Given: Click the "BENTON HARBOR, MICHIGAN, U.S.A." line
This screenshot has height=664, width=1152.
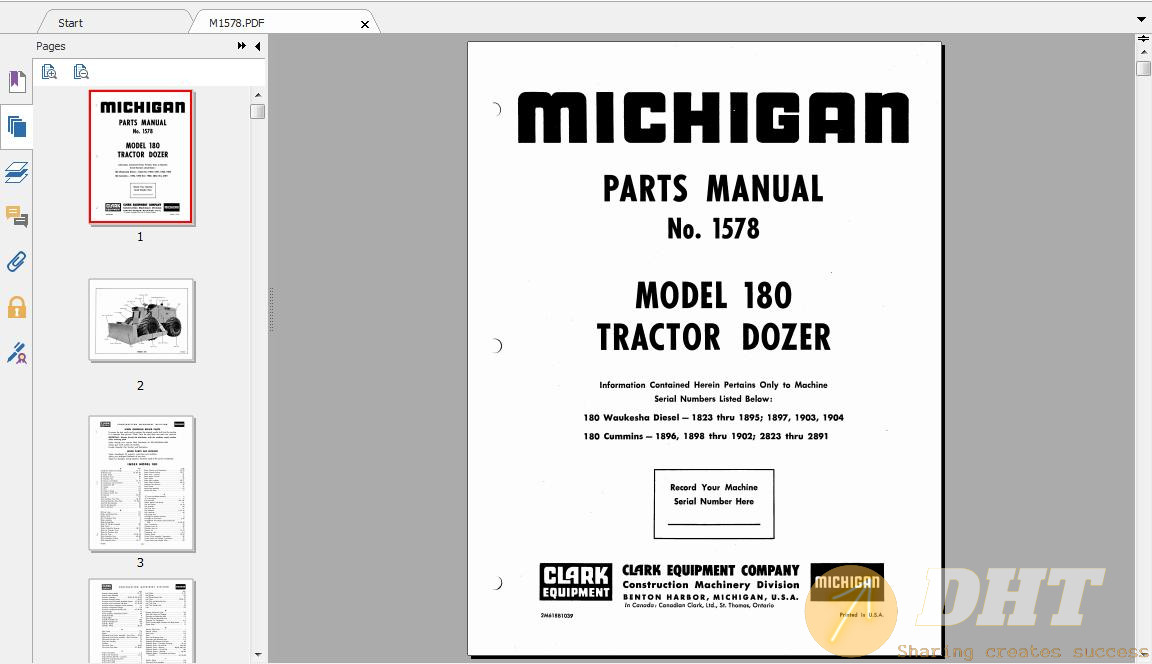Looking at the screenshot, I should (x=710, y=597).
